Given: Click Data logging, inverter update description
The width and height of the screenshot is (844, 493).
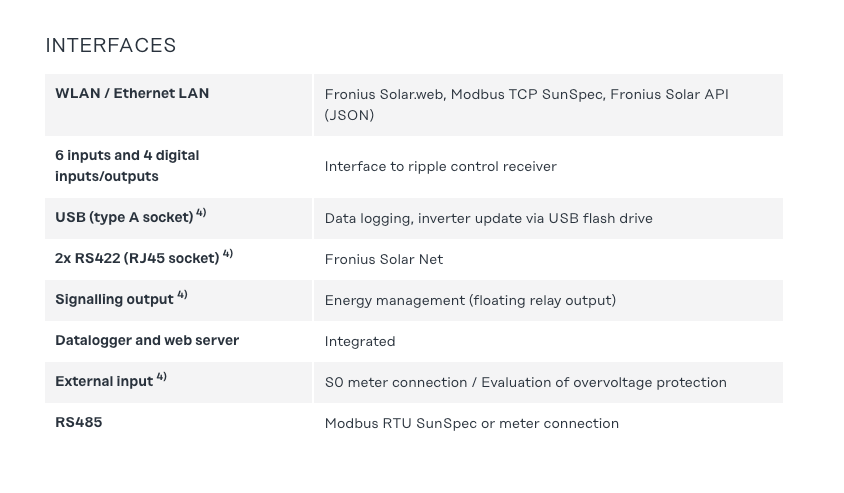Looking at the screenshot, I should [488, 218].
